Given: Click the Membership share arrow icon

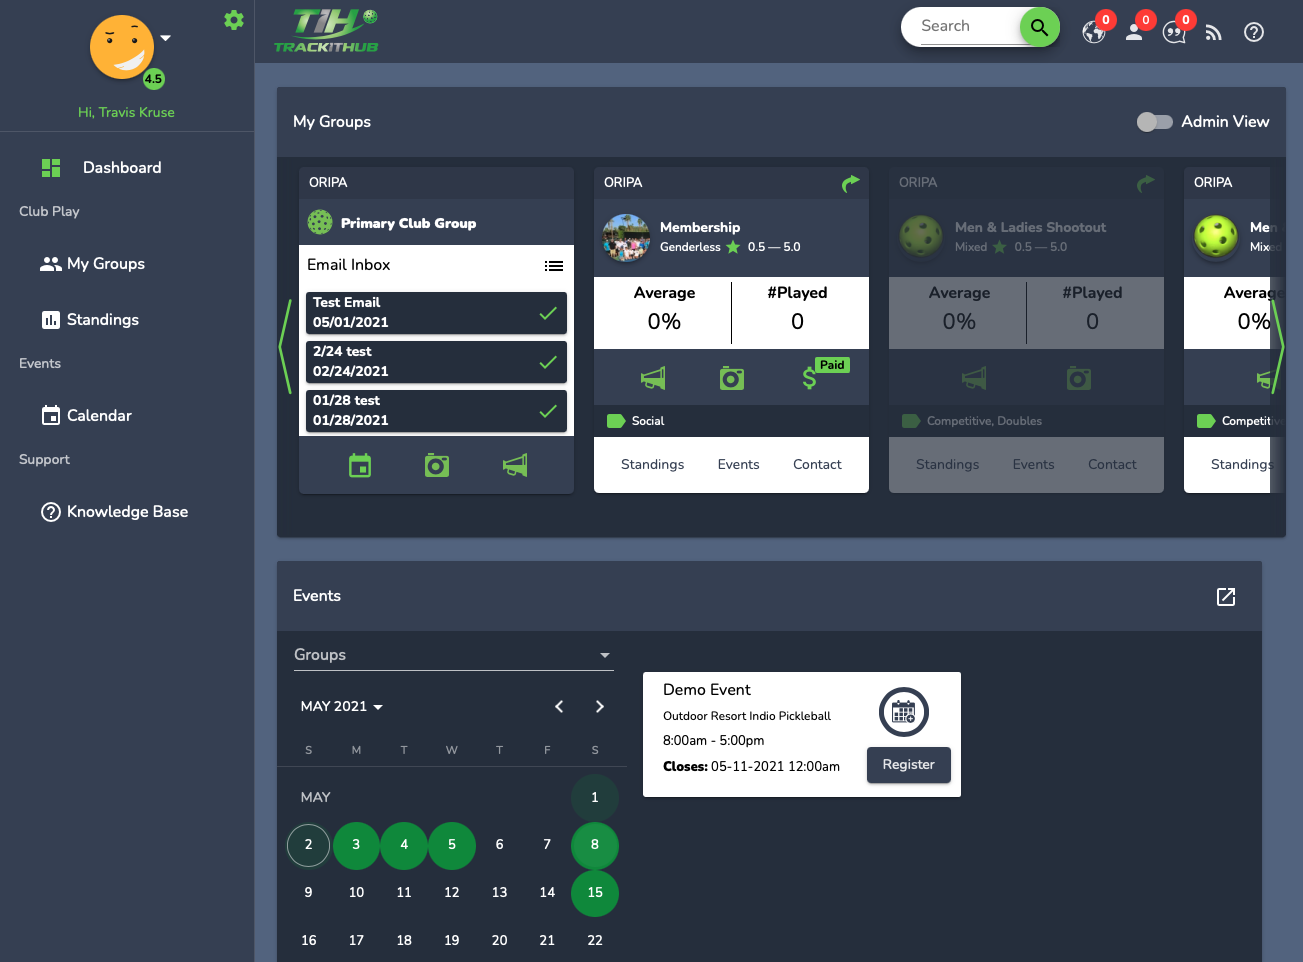Looking at the screenshot, I should [x=850, y=183].
